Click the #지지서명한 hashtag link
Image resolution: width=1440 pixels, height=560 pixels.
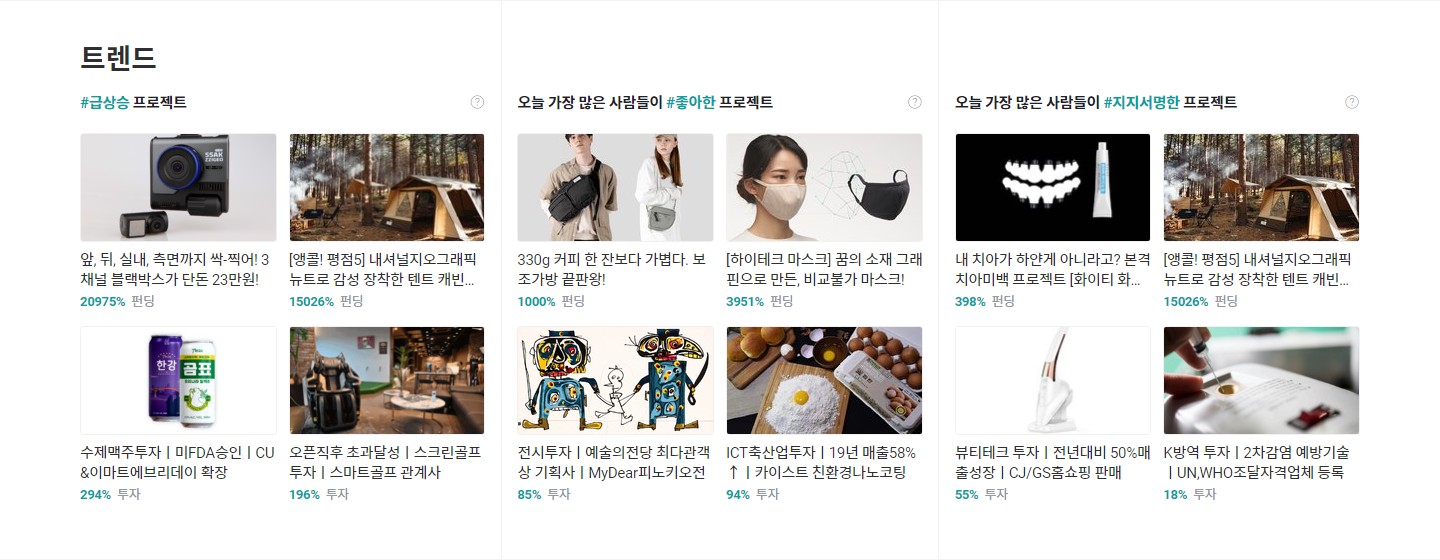coord(1142,102)
